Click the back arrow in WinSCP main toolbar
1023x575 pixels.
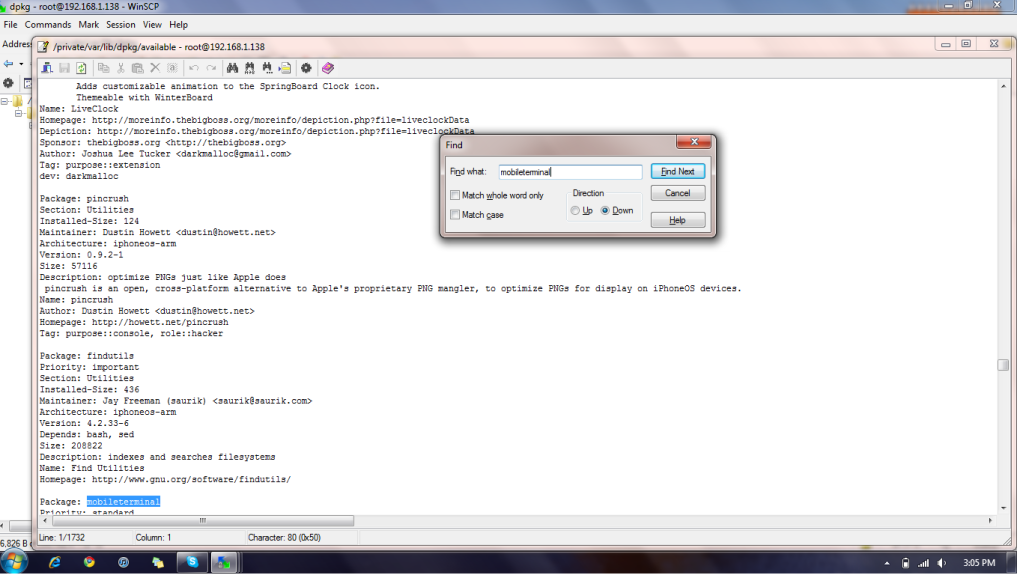8,64
